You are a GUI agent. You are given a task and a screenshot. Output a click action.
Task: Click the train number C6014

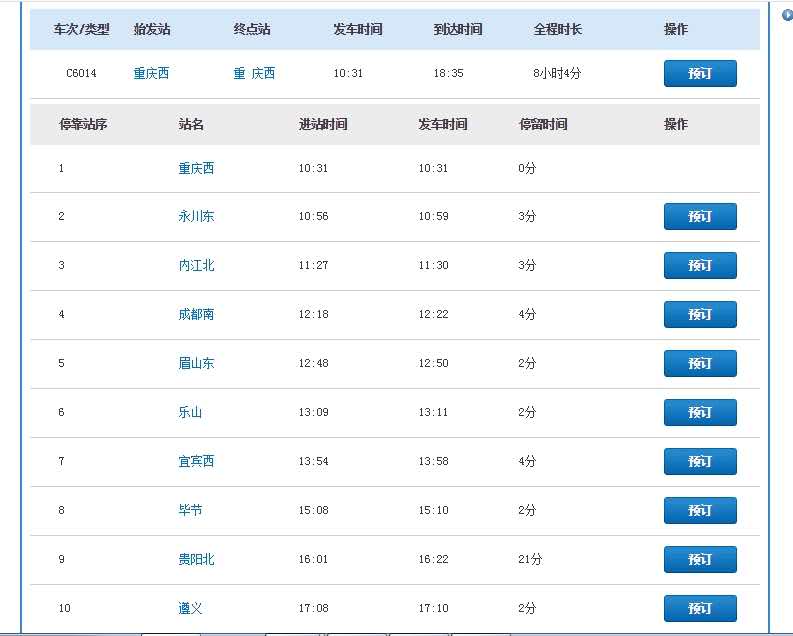[81, 73]
